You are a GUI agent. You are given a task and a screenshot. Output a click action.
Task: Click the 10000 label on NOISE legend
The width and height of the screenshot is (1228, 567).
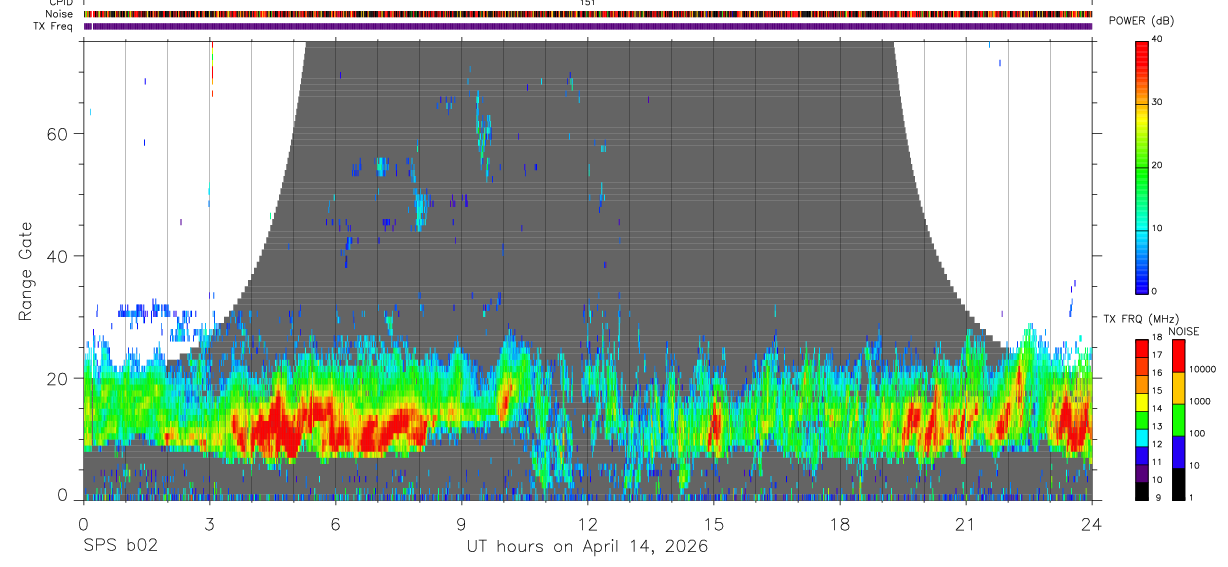coord(1201,369)
